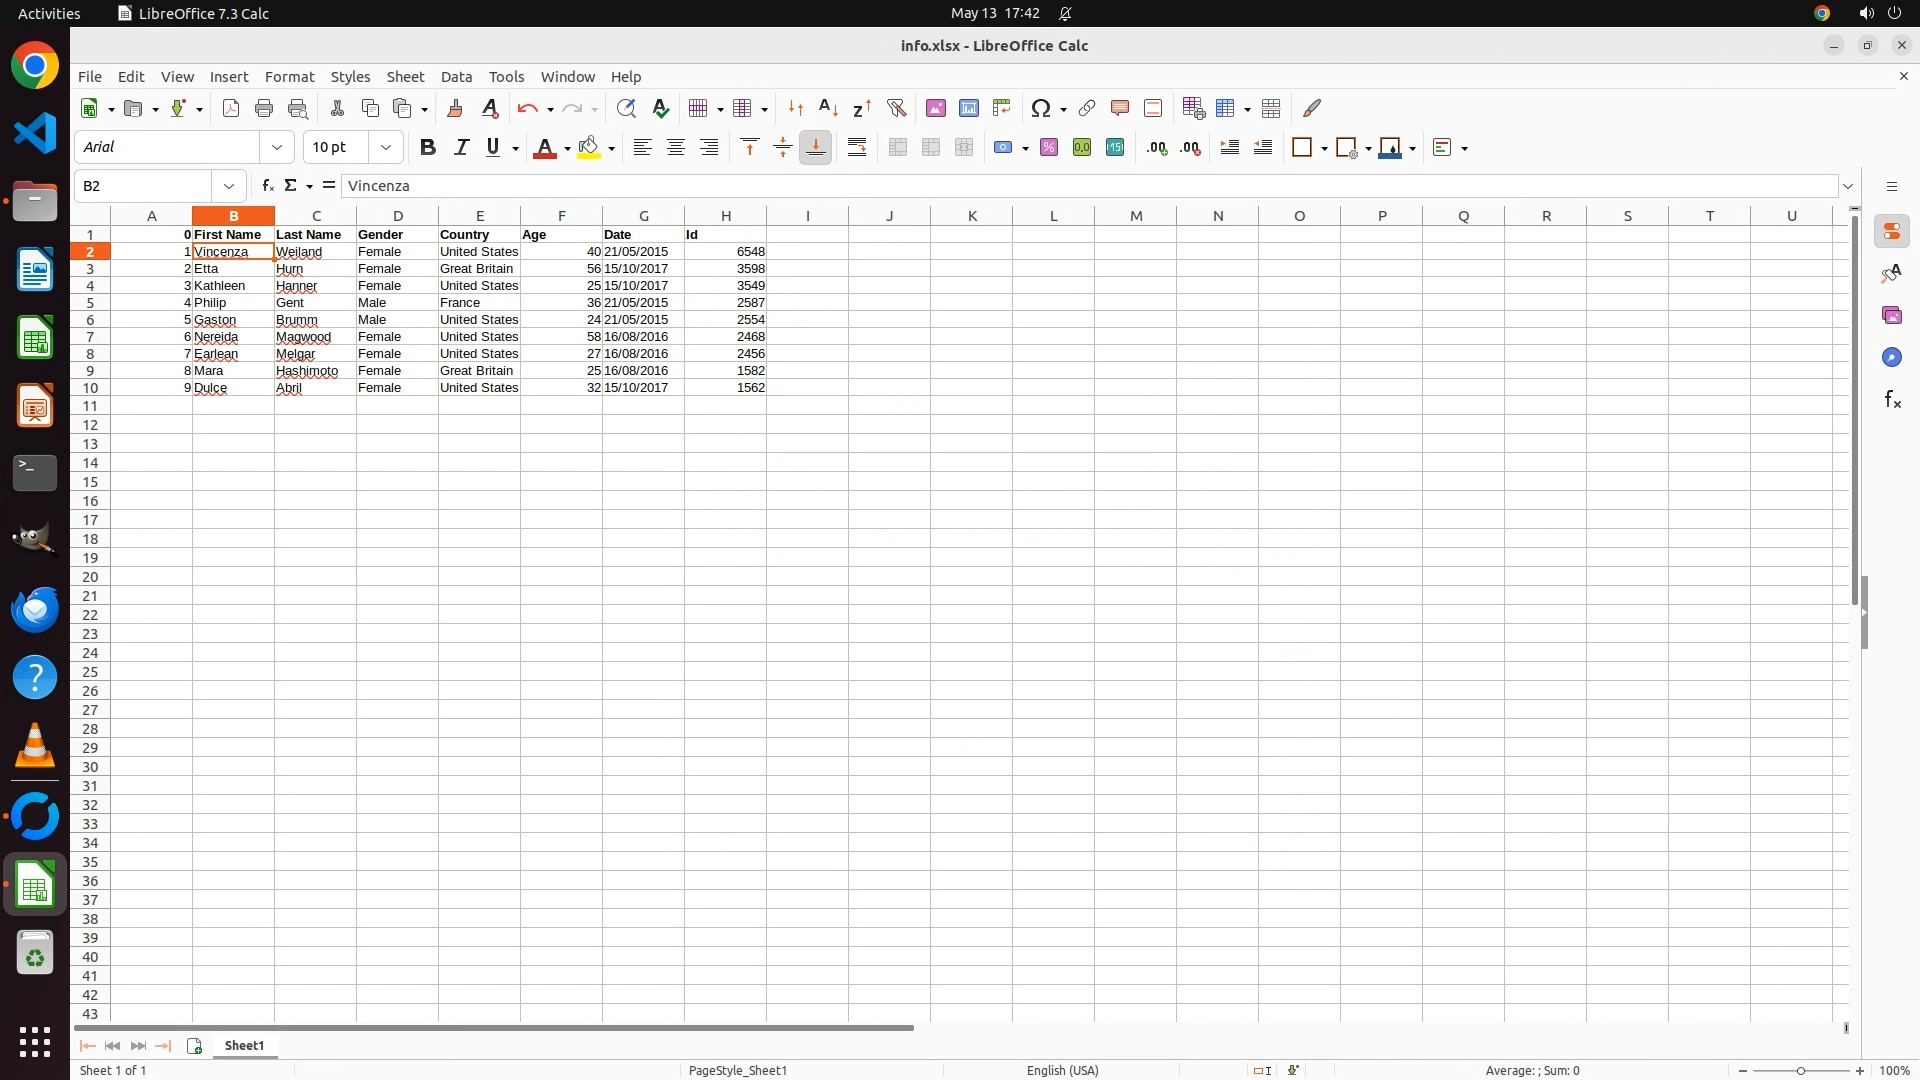Expand the Name Box dropdown arrow
The width and height of the screenshot is (1920, 1080).
coord(229,186)
